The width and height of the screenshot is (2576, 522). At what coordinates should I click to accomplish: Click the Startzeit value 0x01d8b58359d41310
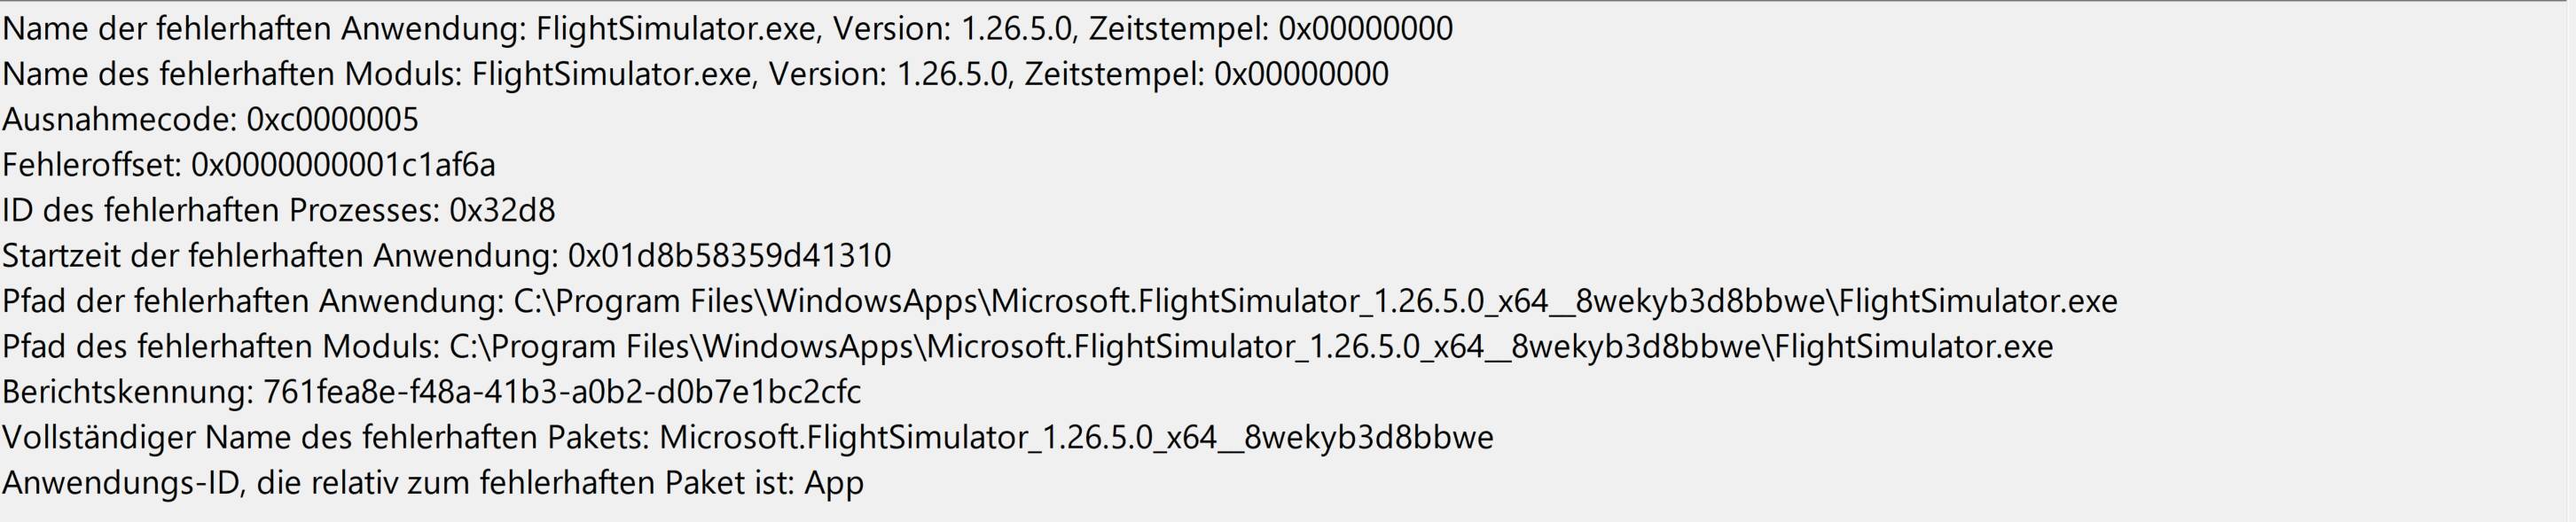[x=729, y=256]
